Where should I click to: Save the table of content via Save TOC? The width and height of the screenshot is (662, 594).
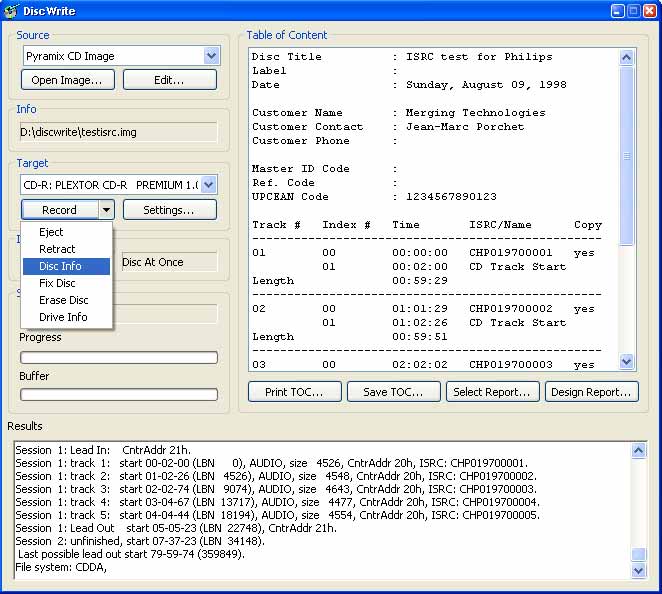pos(393,392)
